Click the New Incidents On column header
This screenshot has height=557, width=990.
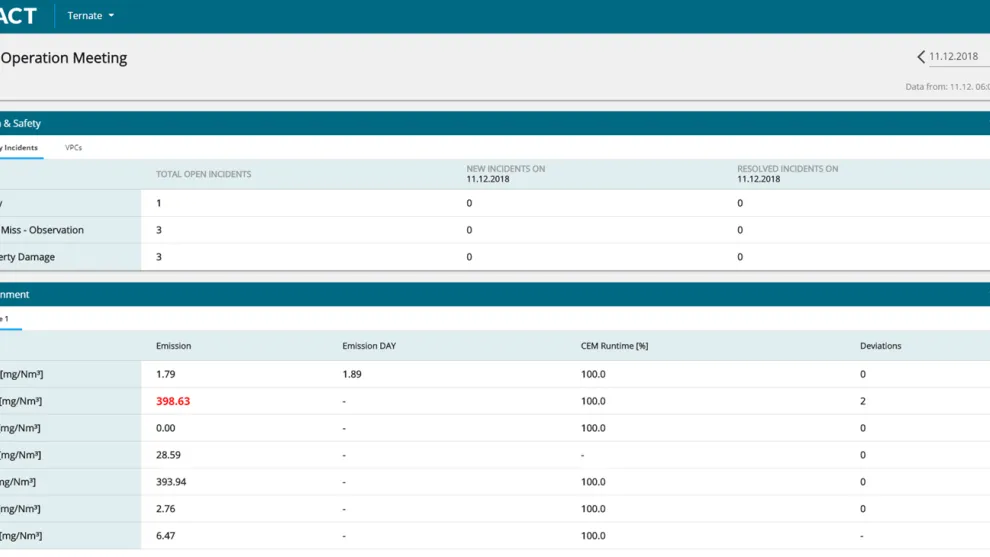pos(505,174)
